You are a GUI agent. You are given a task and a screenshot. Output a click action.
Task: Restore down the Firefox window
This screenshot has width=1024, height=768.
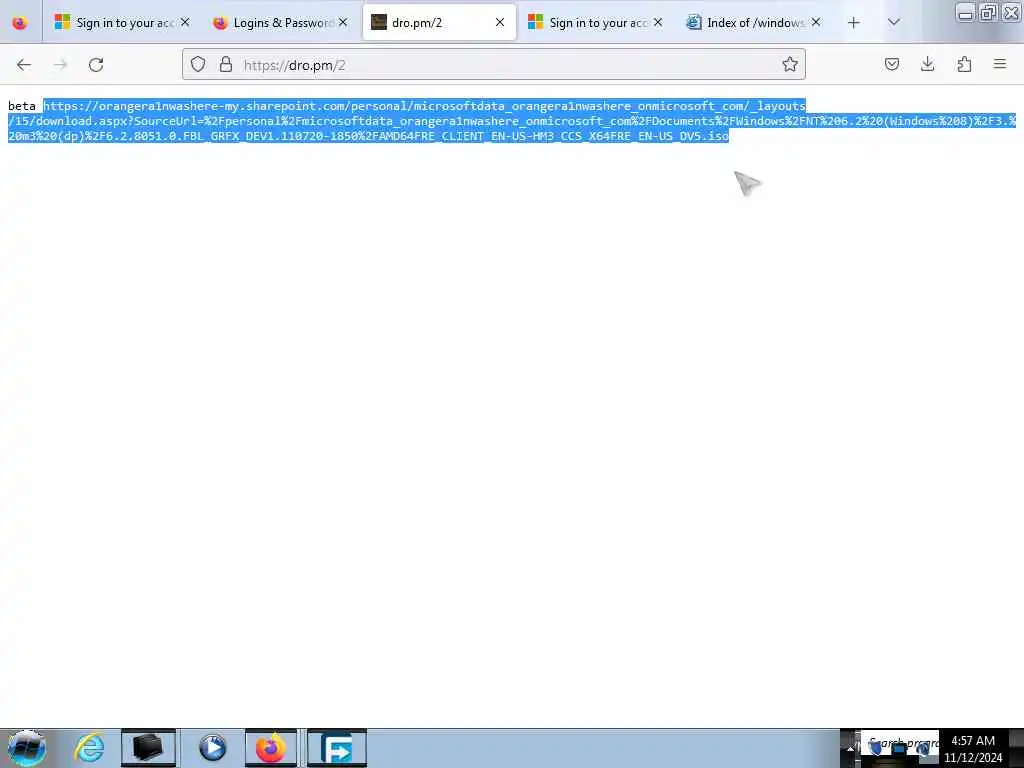coord(988,12)
